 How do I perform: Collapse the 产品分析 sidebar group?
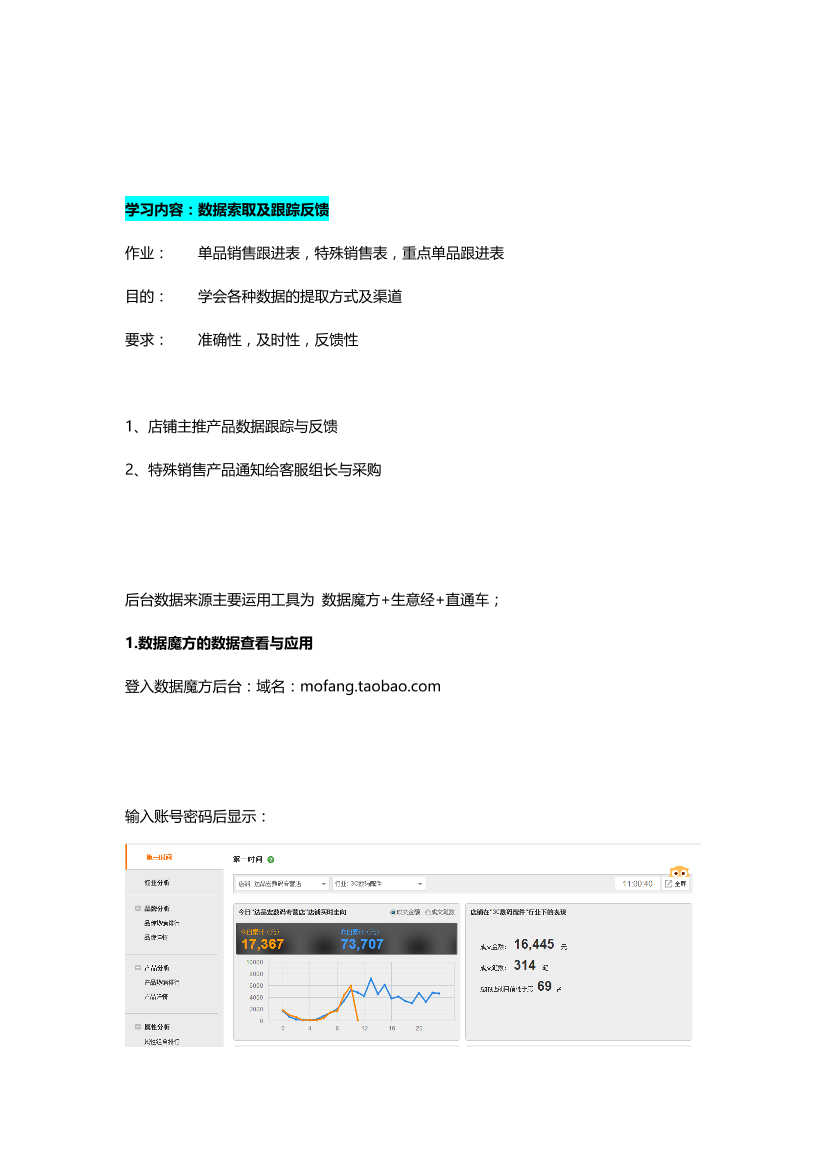click(138, 968)
